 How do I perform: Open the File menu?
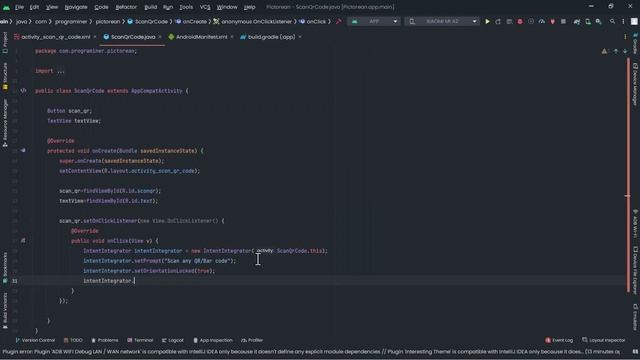point(19,7)
